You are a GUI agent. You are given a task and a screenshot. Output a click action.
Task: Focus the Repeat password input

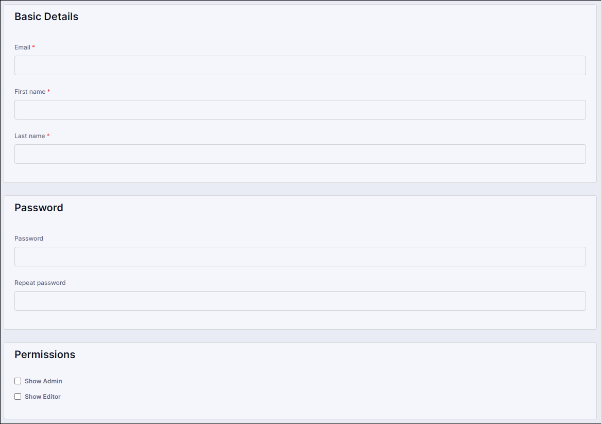[x=300, y=301]
